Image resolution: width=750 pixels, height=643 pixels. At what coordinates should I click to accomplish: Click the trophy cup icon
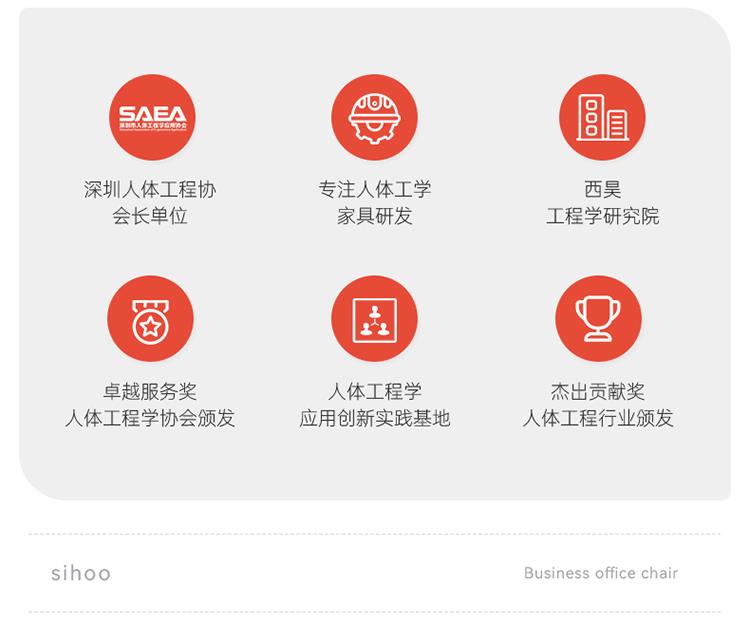pos(598,319)
